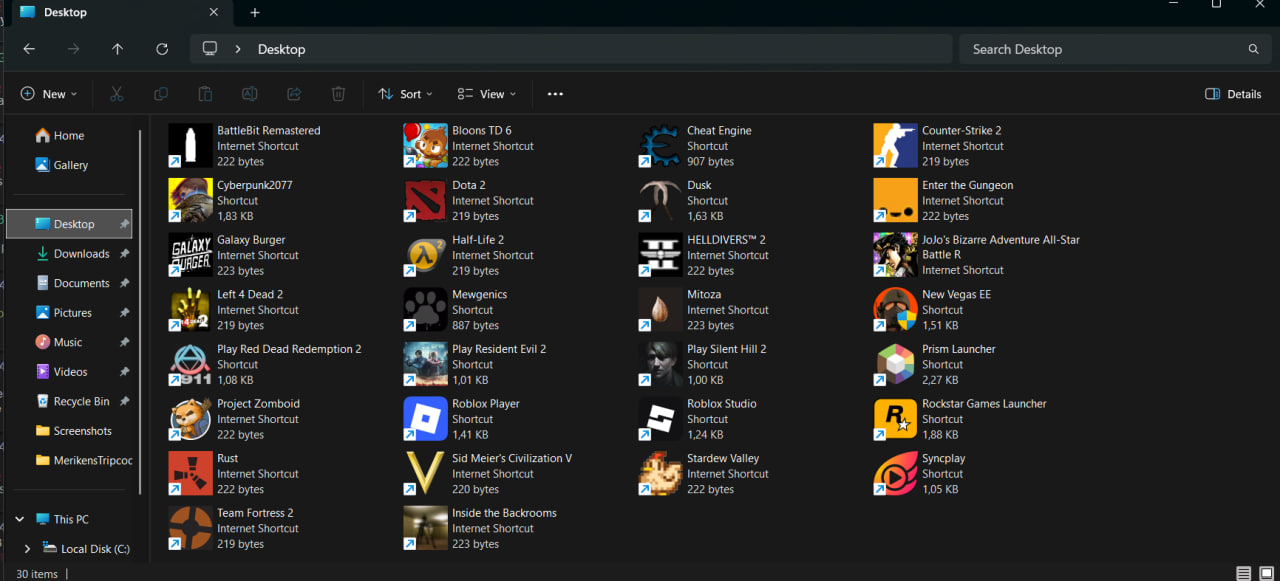Screen dimensions: 1280x581
Task: Select the Enter the Gungeon icon
Action: click(895, 200)
